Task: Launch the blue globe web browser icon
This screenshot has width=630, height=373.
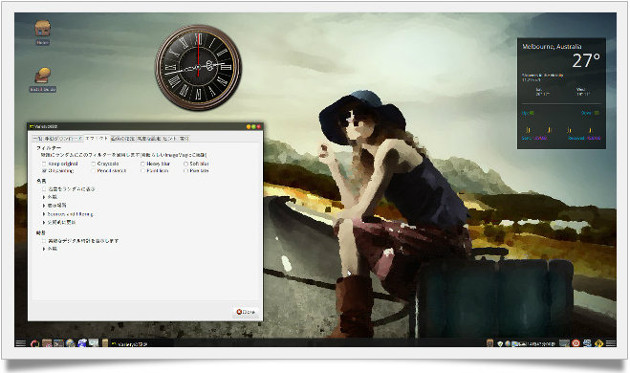Action: pos(82,343)
